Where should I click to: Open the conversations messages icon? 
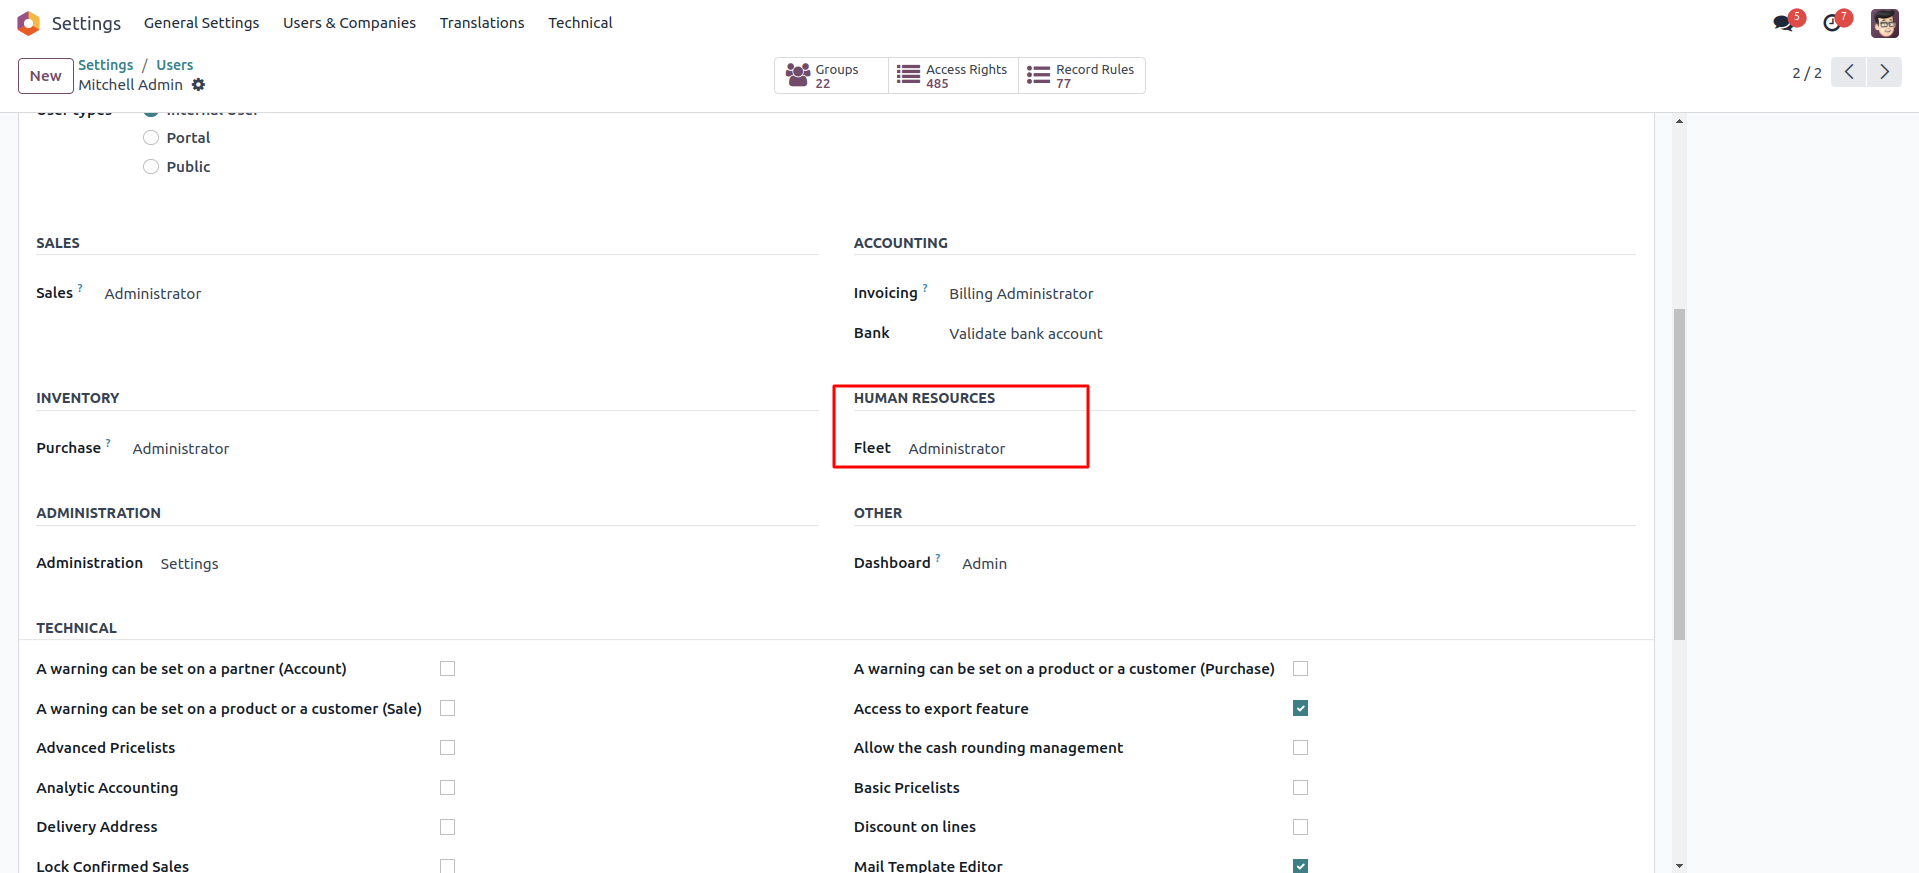[x=1783, y=23]
